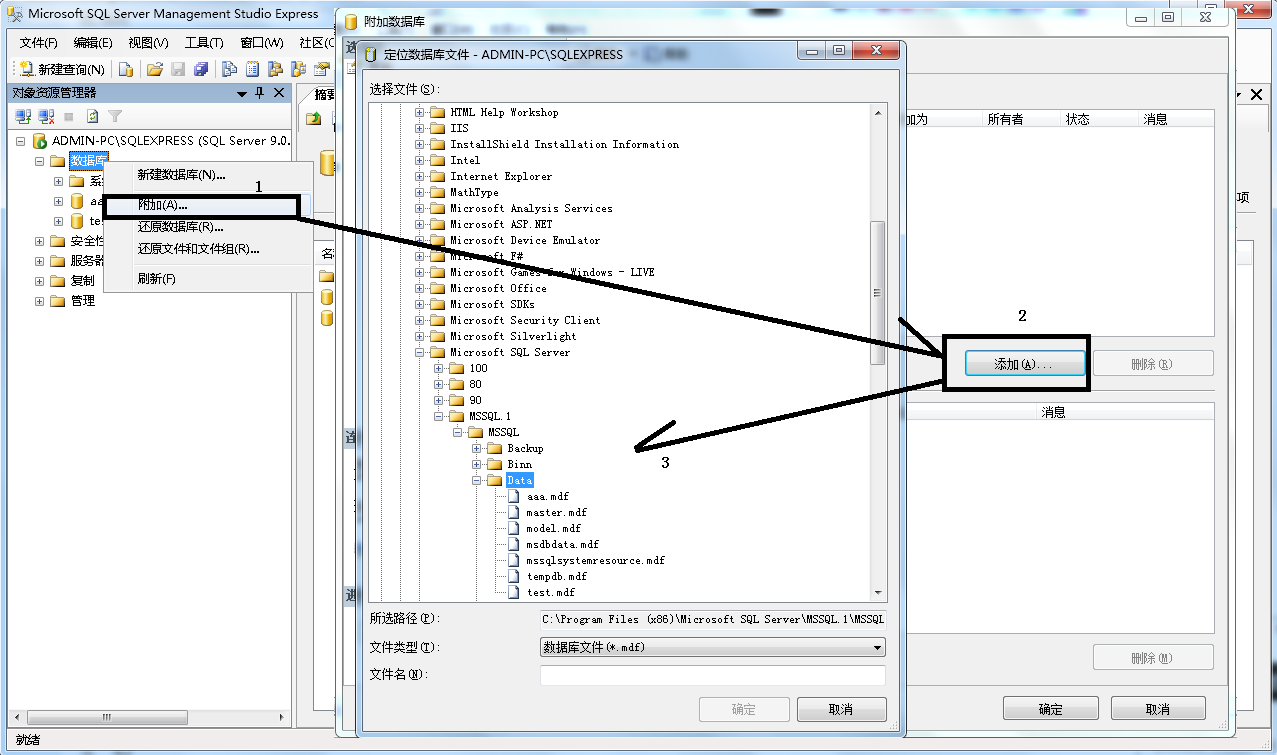Image resolution: width=1277 pixels, height=755 pixels.
Task: Click the Up folder icon in summary pane
Action: tap(314, 118)
